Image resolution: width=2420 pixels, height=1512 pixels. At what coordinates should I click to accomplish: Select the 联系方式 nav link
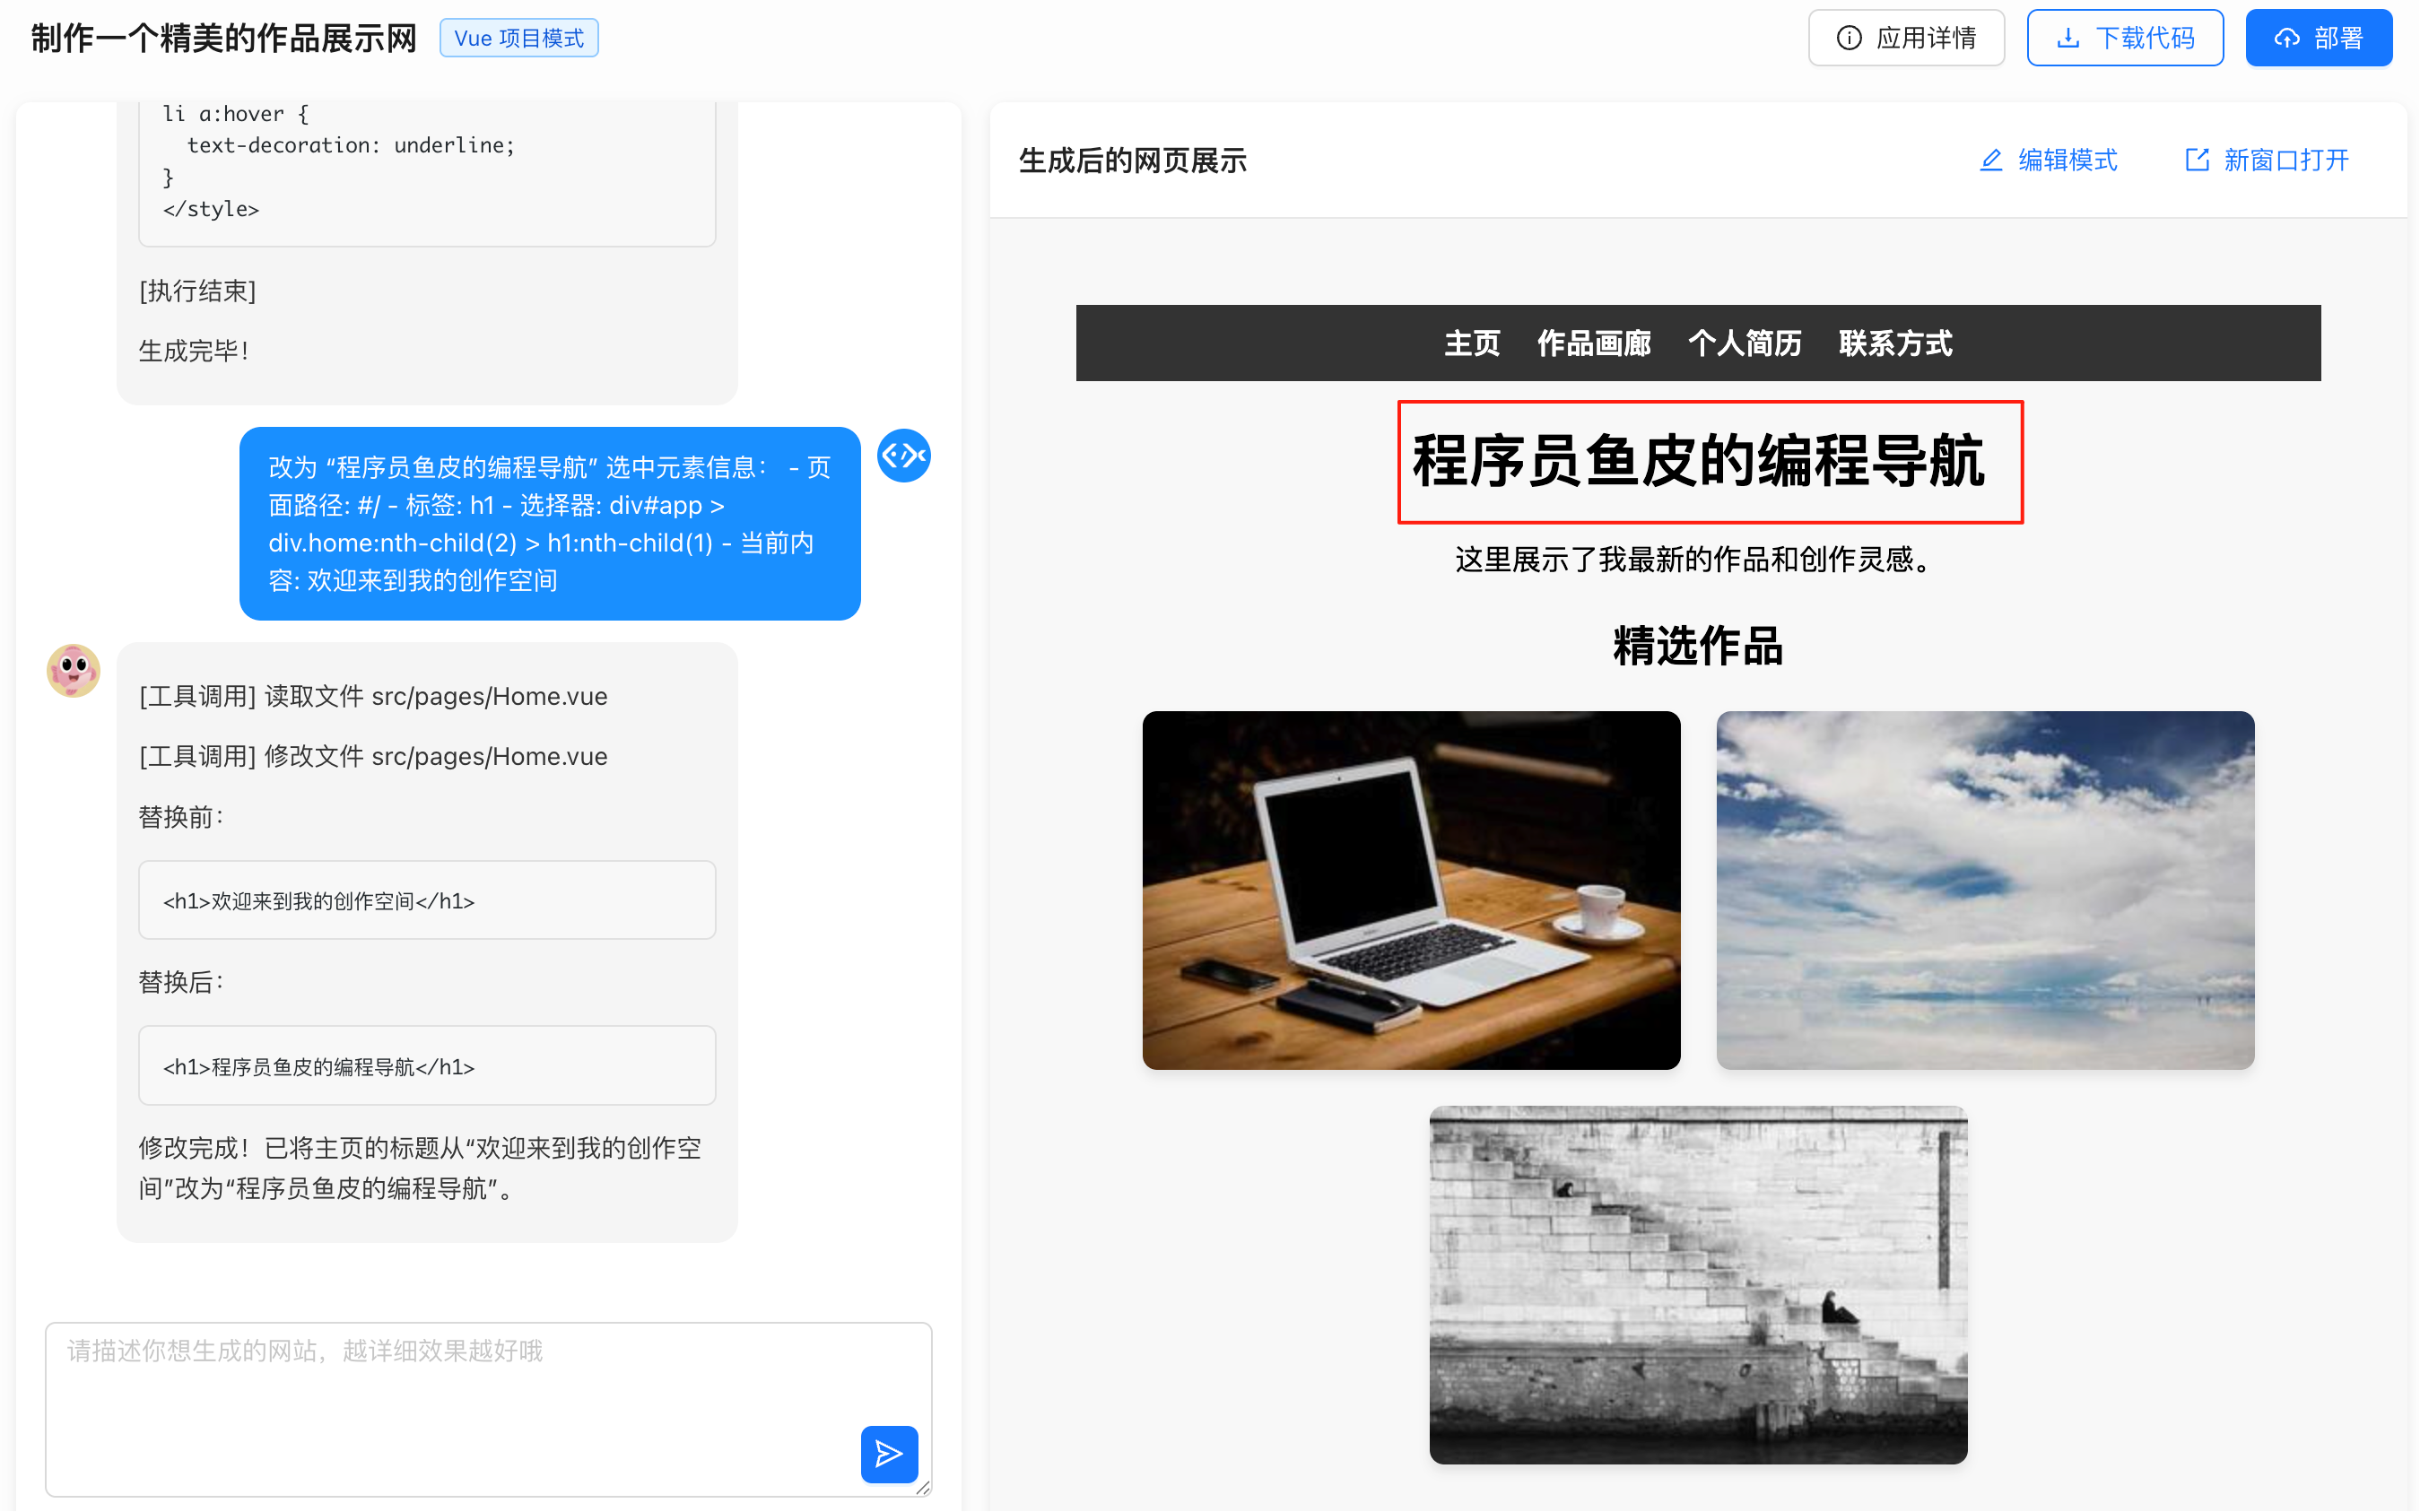point(1895,343)
